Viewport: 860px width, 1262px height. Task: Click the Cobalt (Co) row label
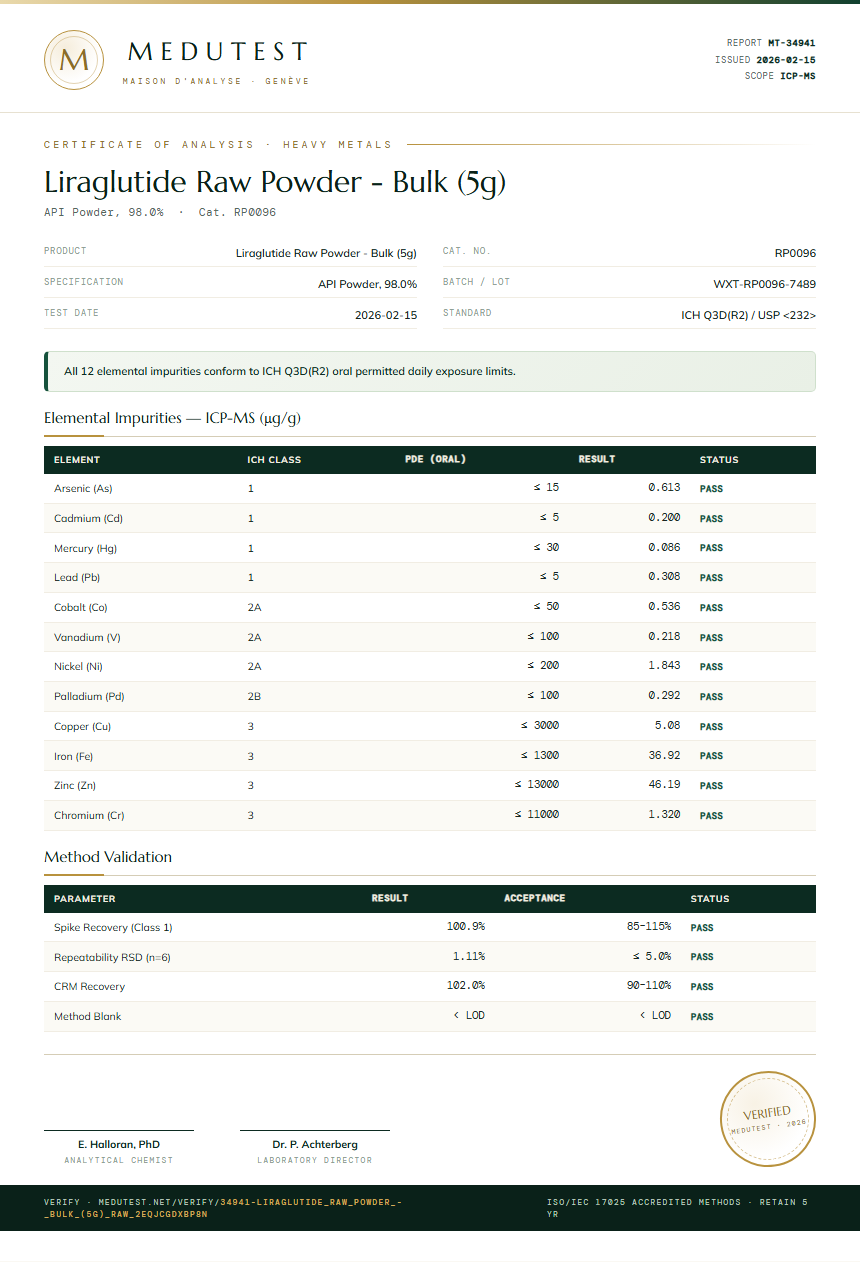80,608
